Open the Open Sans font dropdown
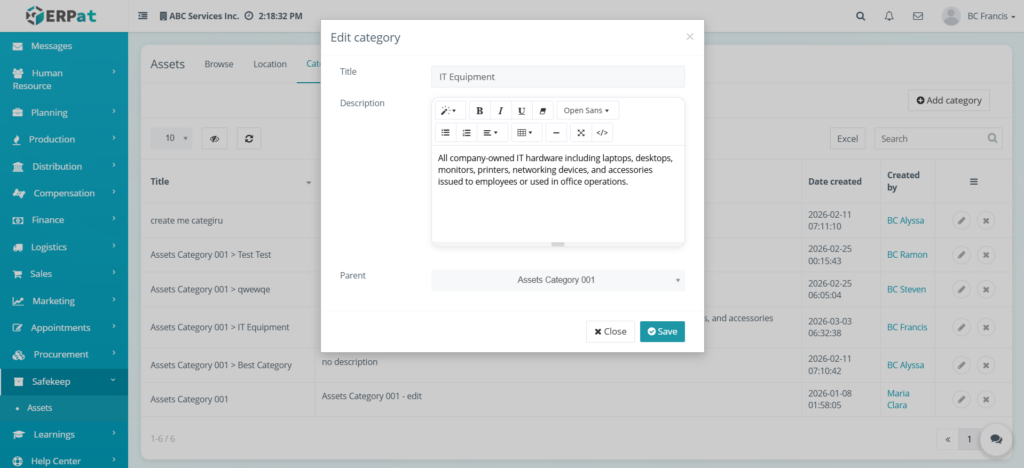The width and height of the screenshot is (1024, 468). point(586,111)
